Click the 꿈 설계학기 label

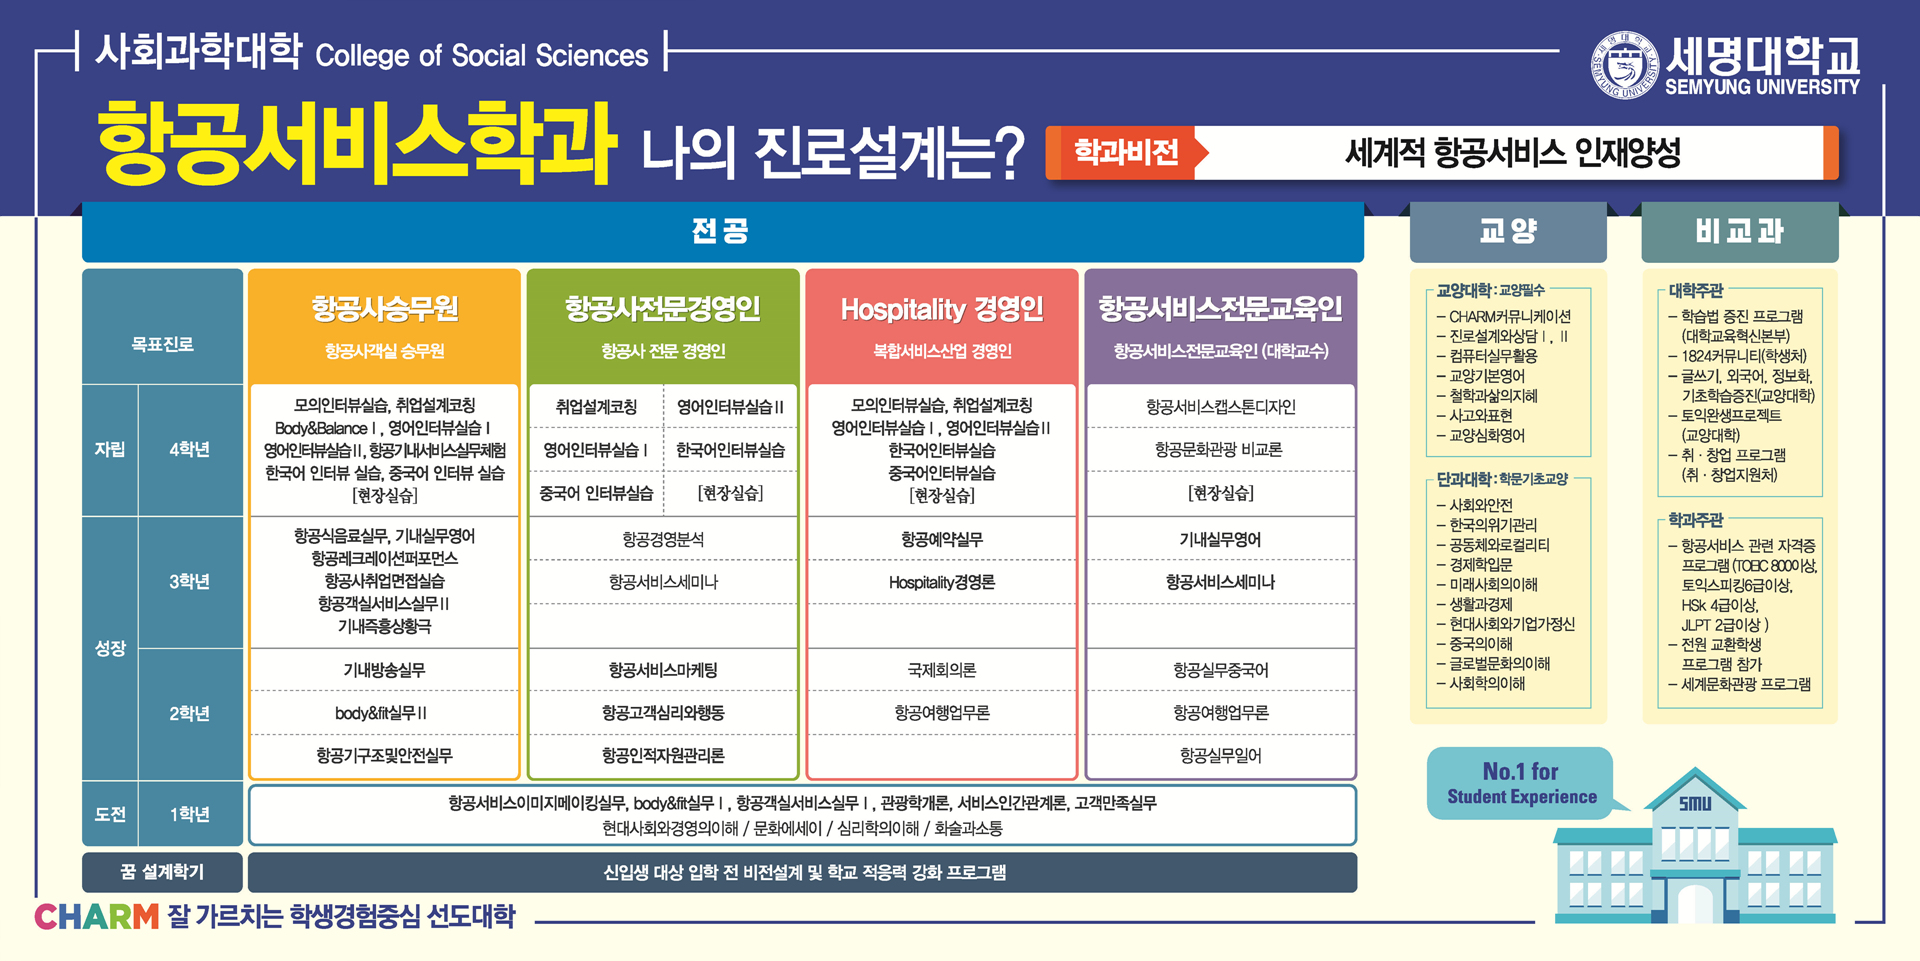[162, 872]
